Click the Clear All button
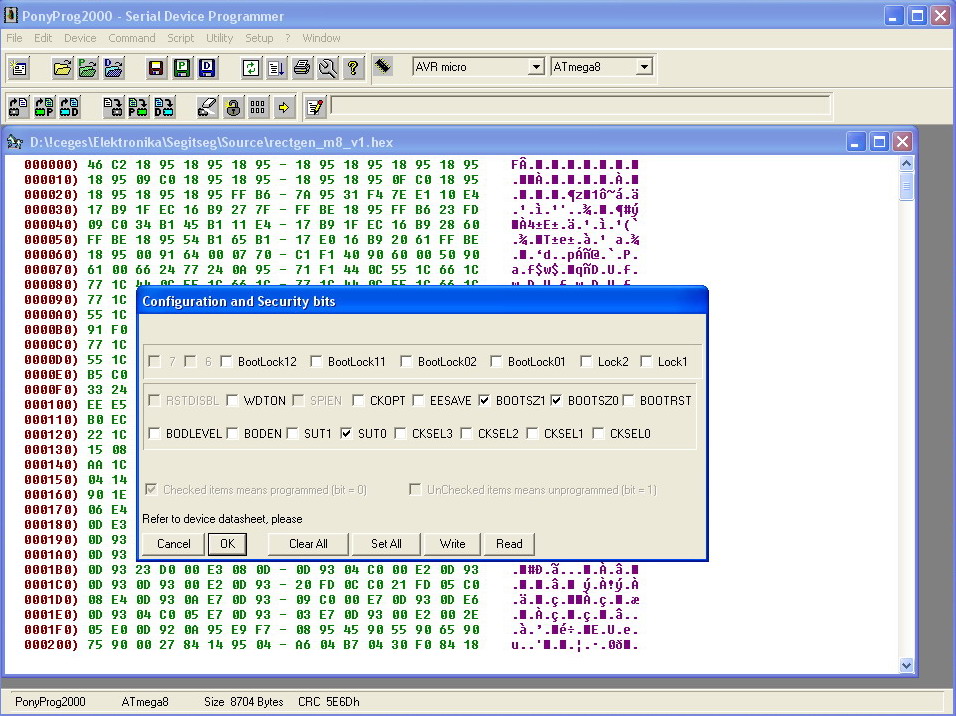Screen dimensions: 956x716 click(x=308, y=544)
